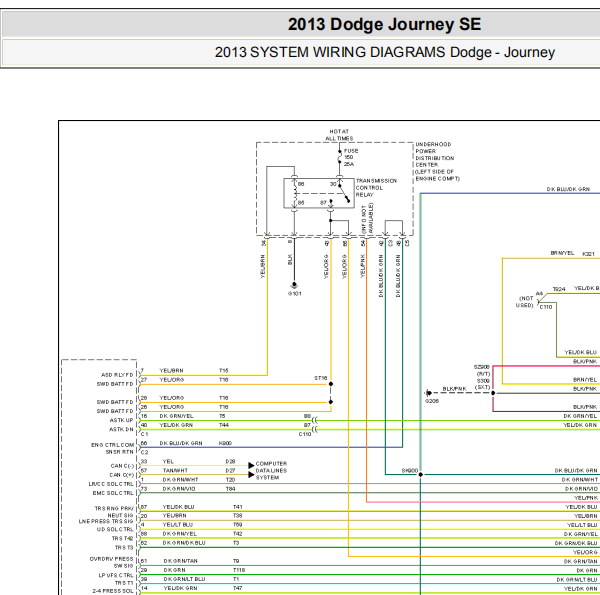Click 'TRANSMISSION CONTROL RELAY' label
This screenshot has width=600, height=595.
click(x=376, y=187)
